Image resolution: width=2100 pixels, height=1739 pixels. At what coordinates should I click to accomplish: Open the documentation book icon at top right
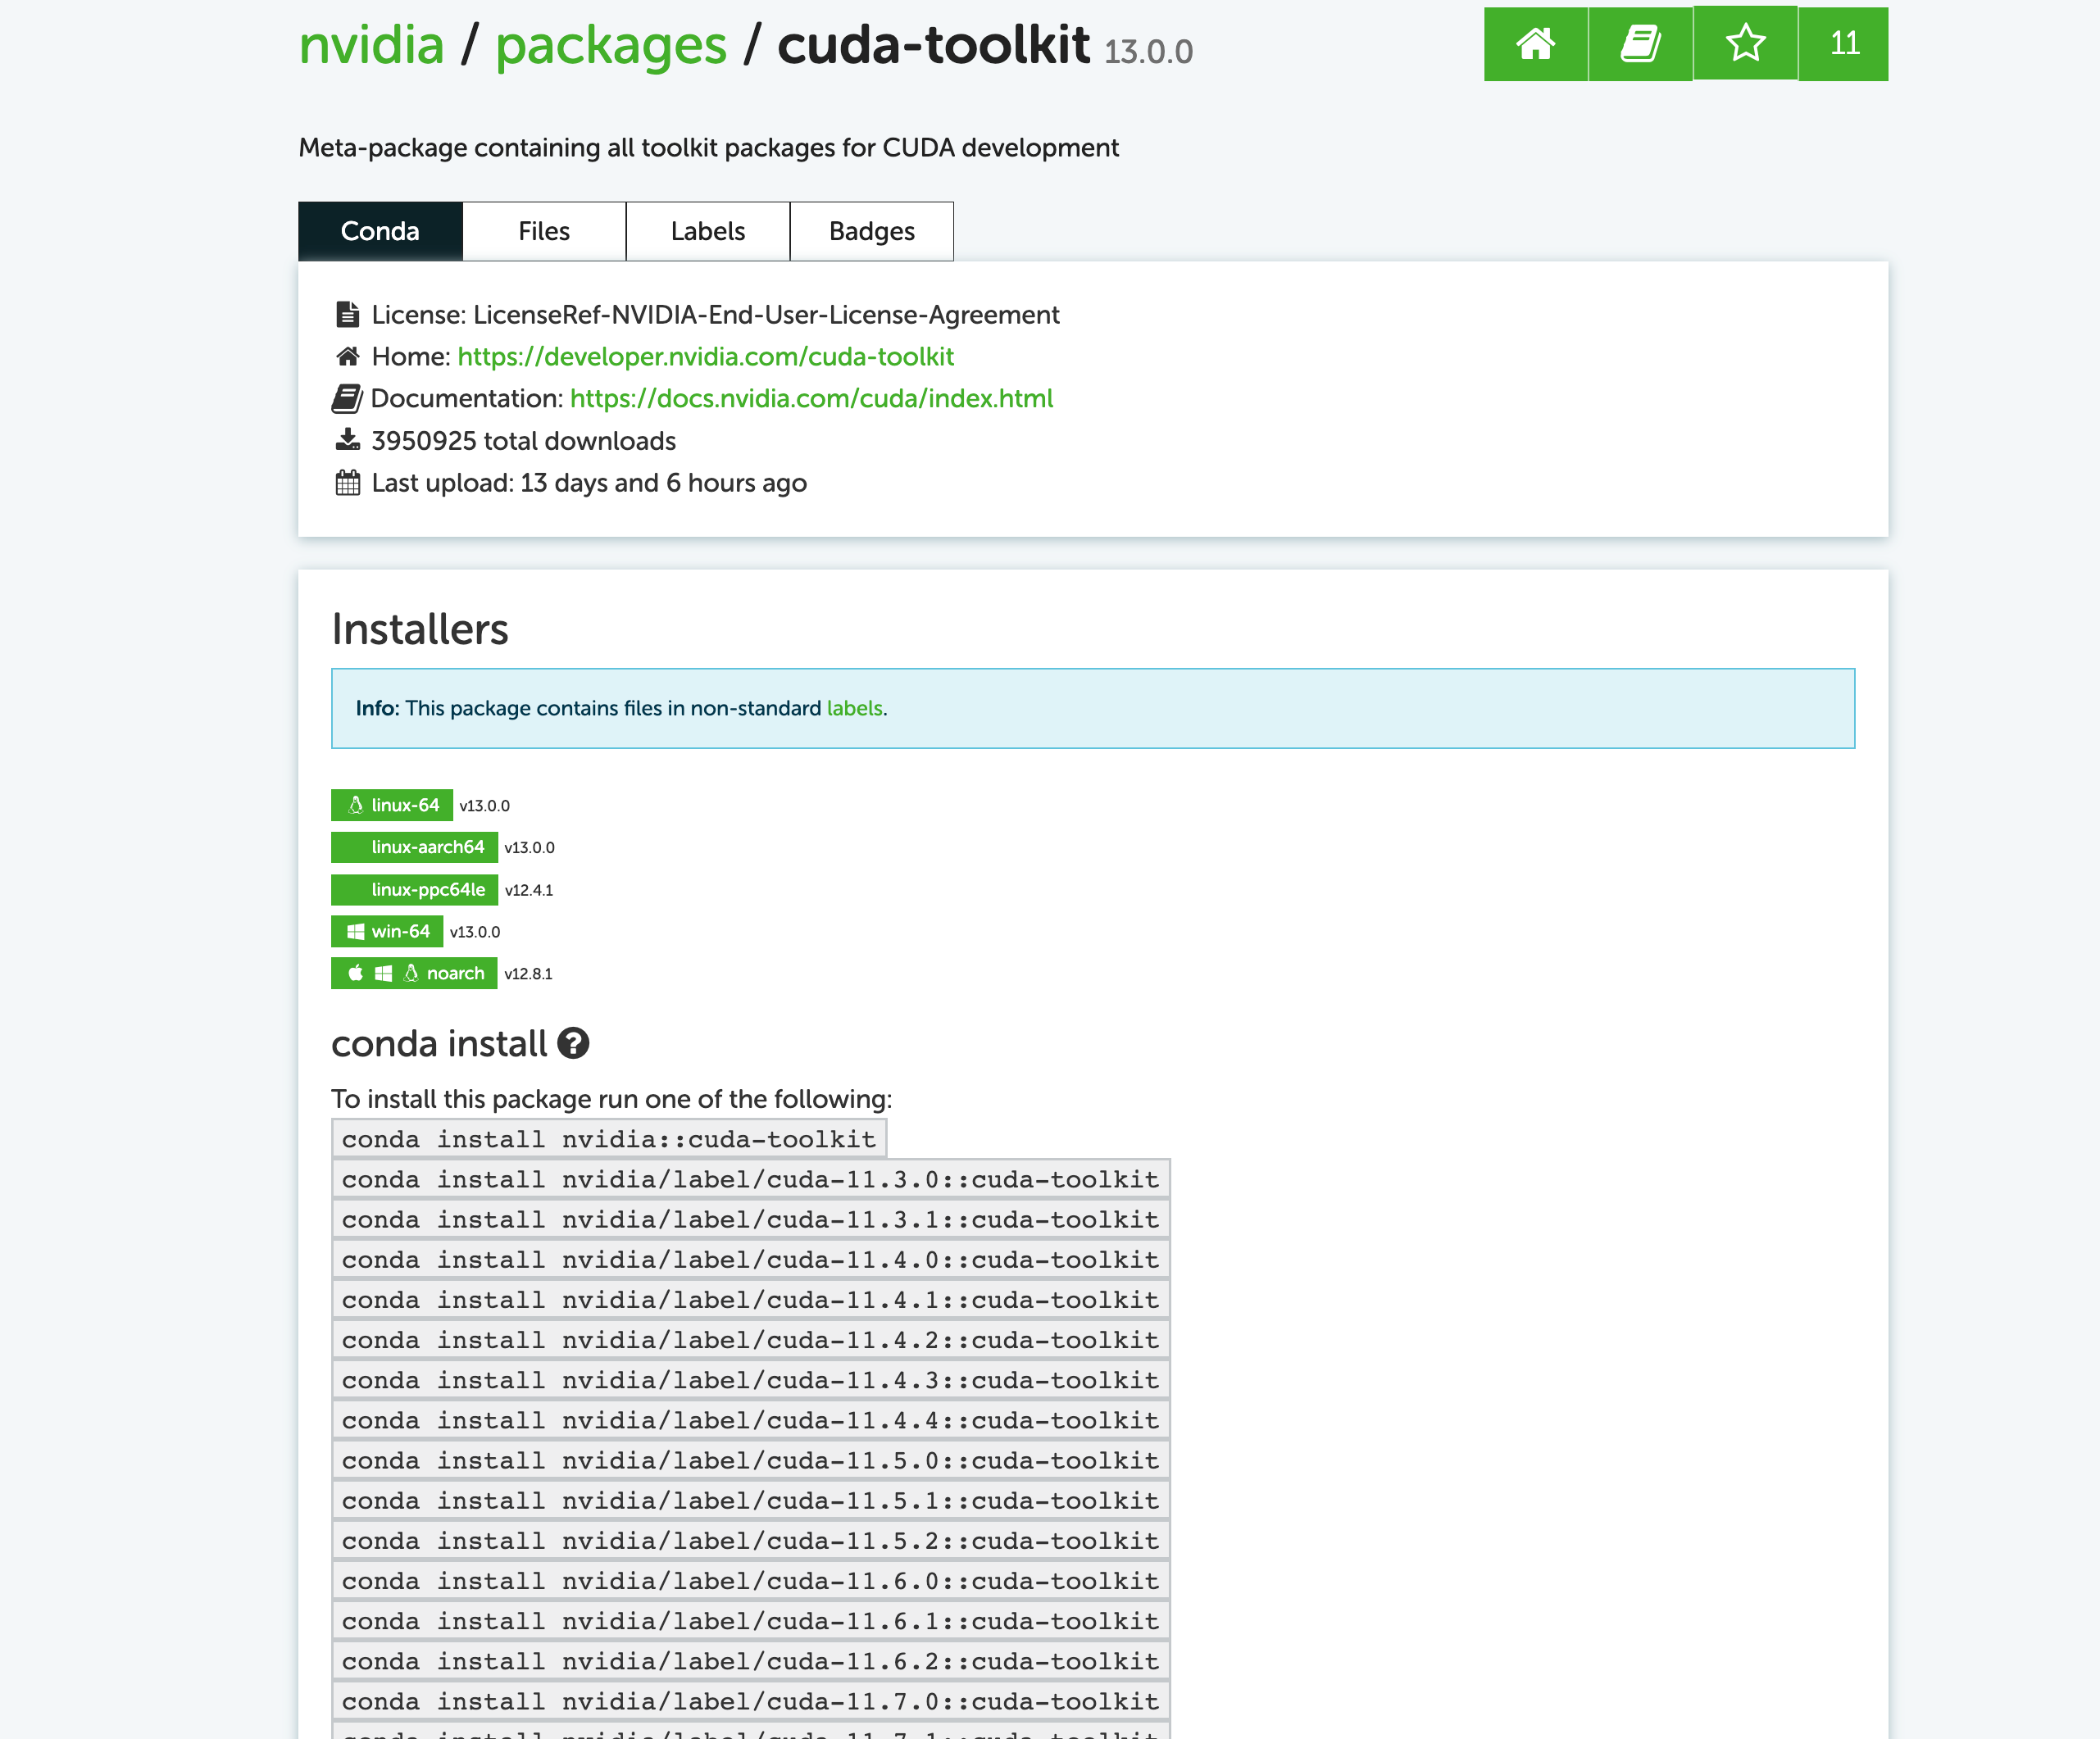point(1640,44)
